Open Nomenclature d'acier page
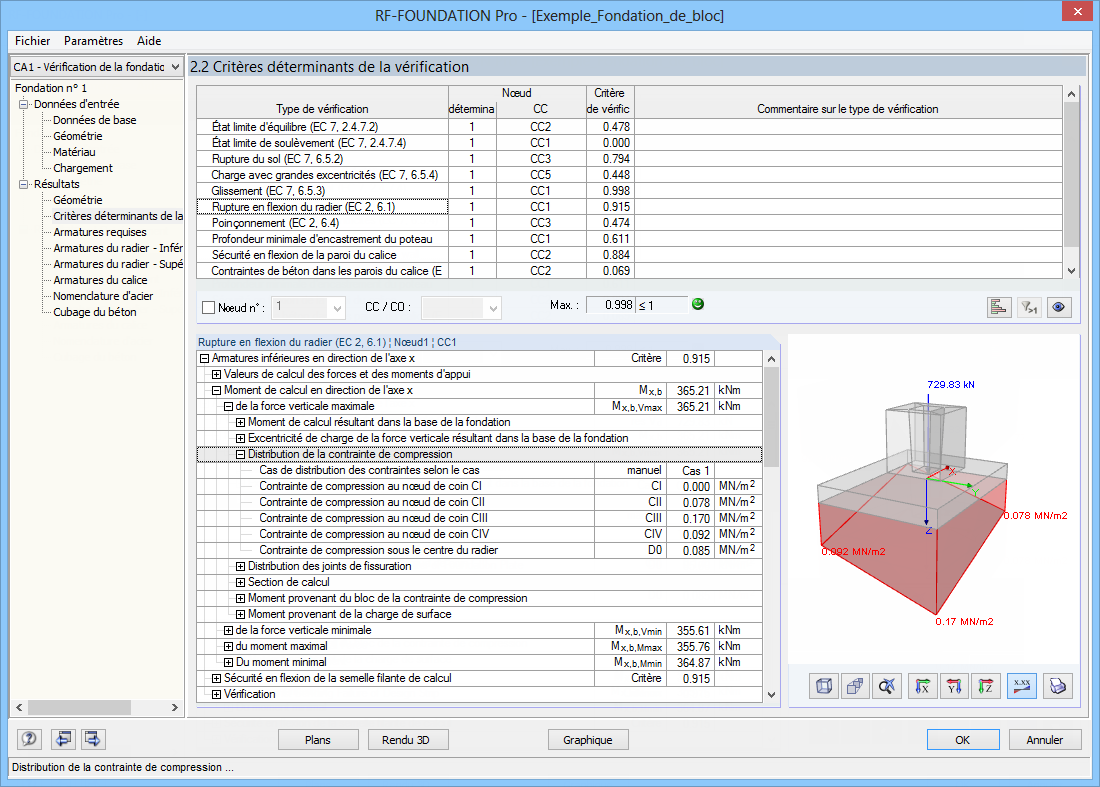This screenshot has height=787, width=1100. 103,296
